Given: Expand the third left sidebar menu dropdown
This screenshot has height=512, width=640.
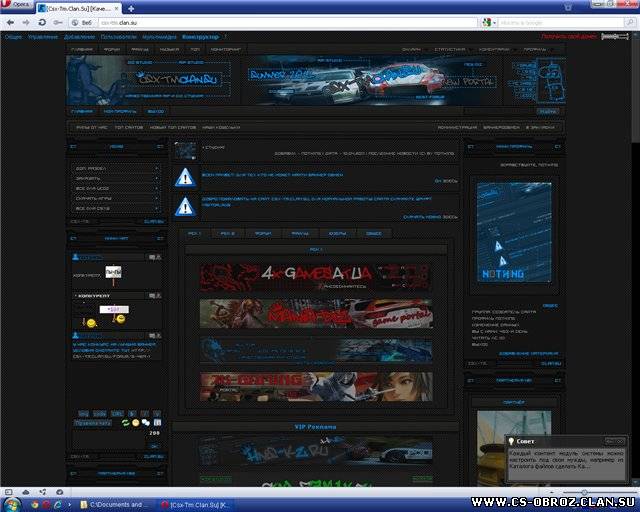Looking at the screenshot, I should 158,189.
